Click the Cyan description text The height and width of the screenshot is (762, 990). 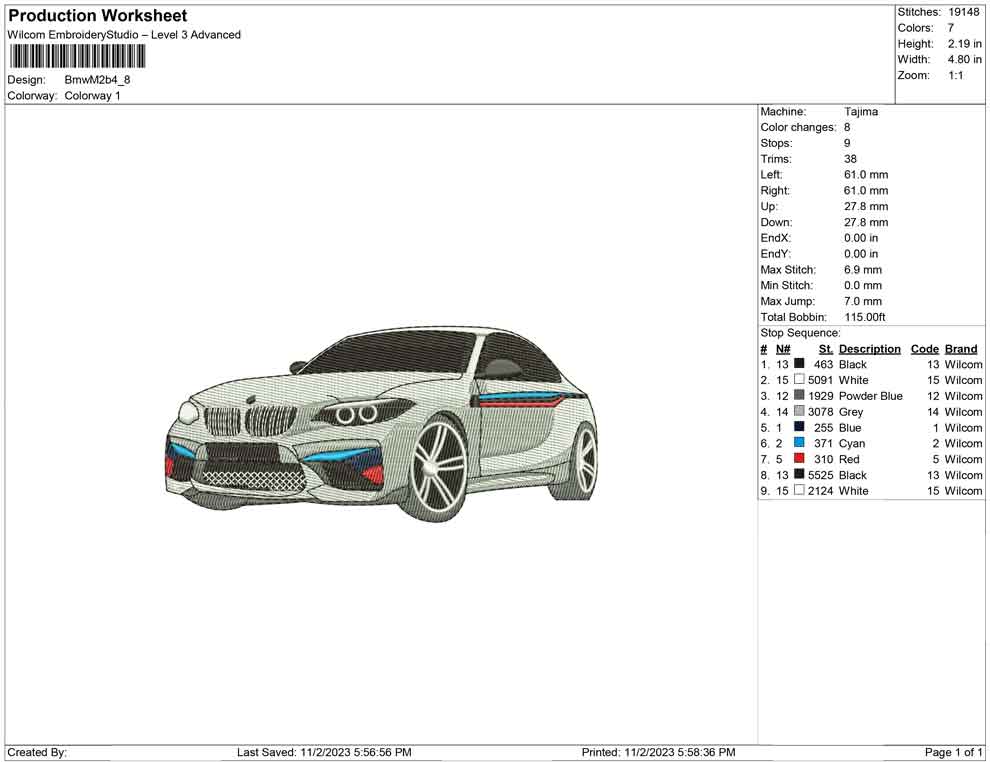[852, 443]
